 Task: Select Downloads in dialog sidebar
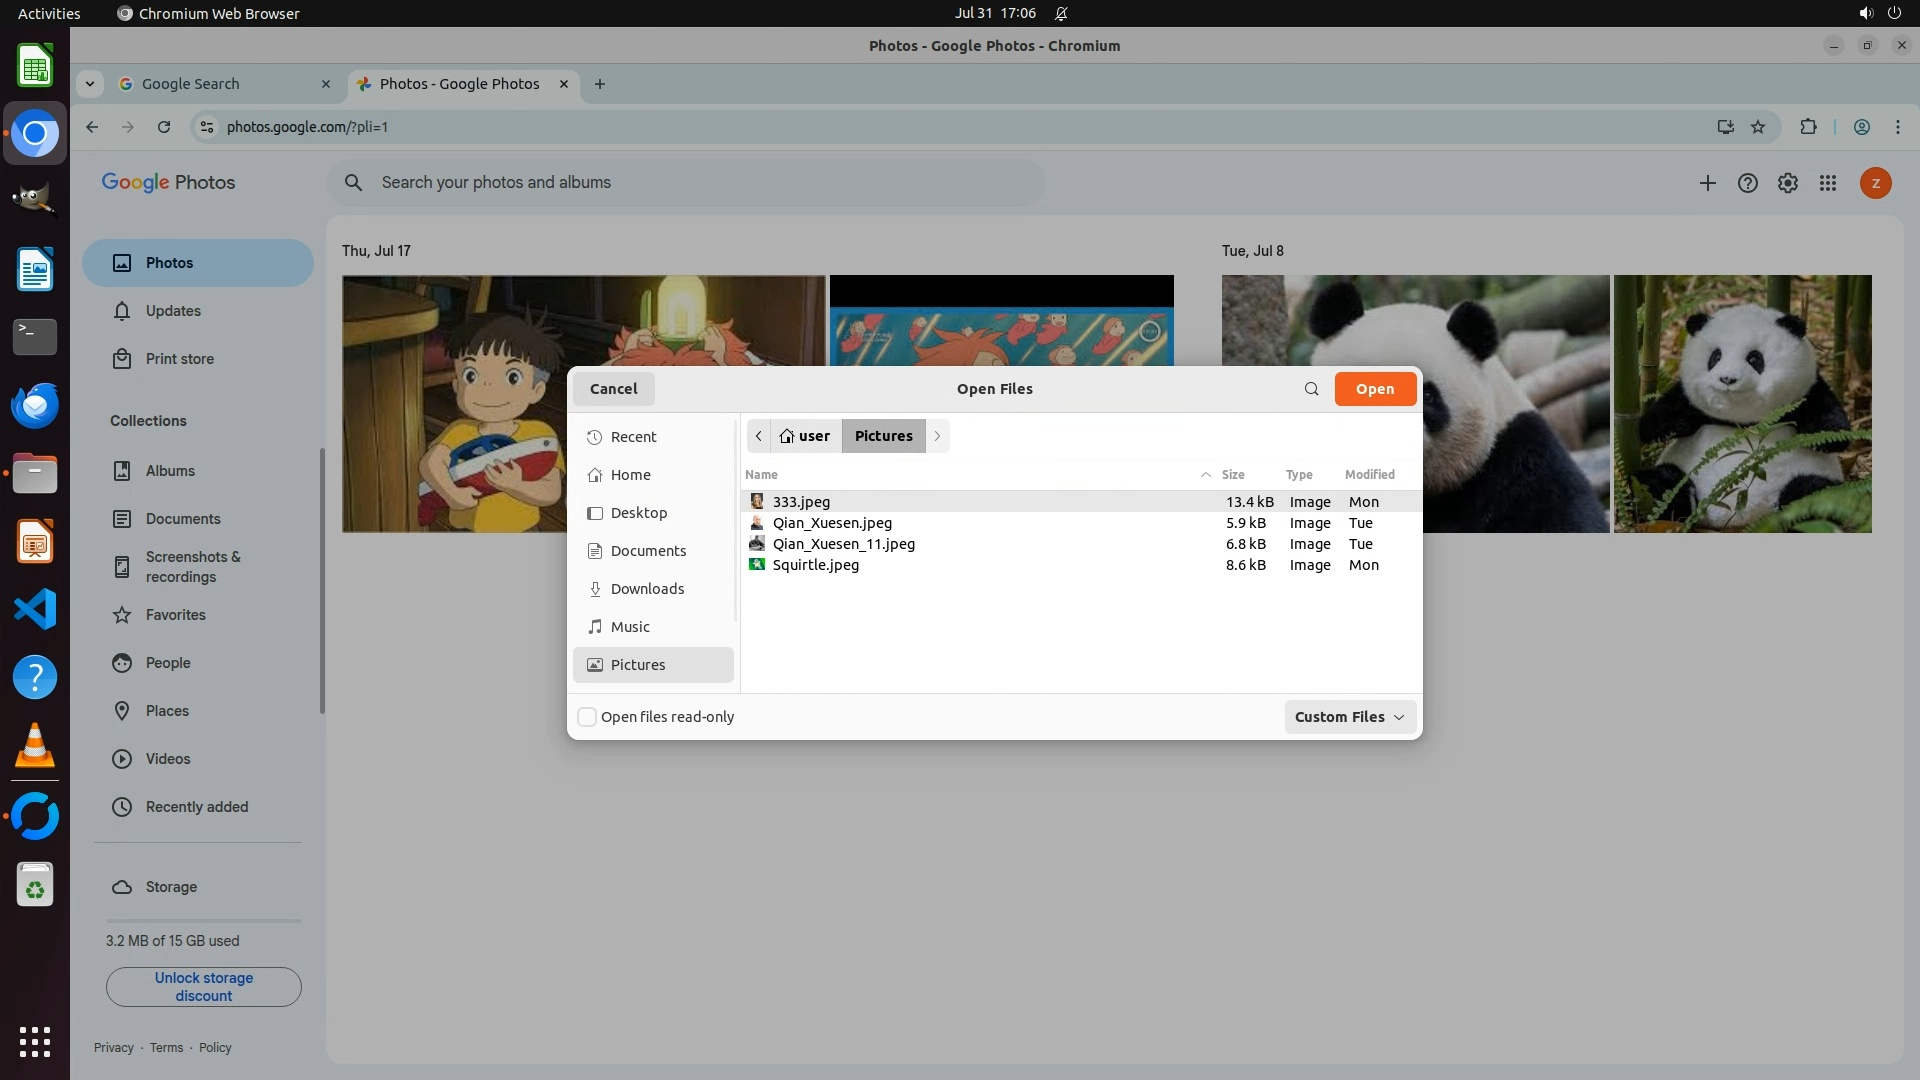pyautogui.click(x=647, y=589)
